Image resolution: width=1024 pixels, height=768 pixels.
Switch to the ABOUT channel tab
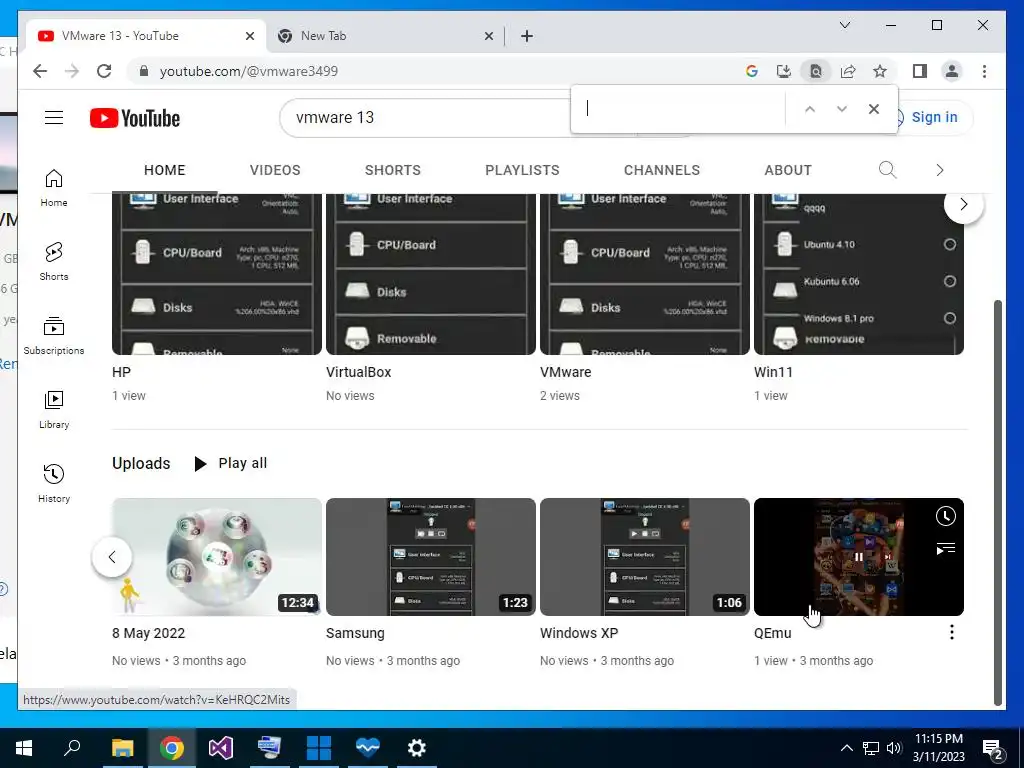[788, 170]
